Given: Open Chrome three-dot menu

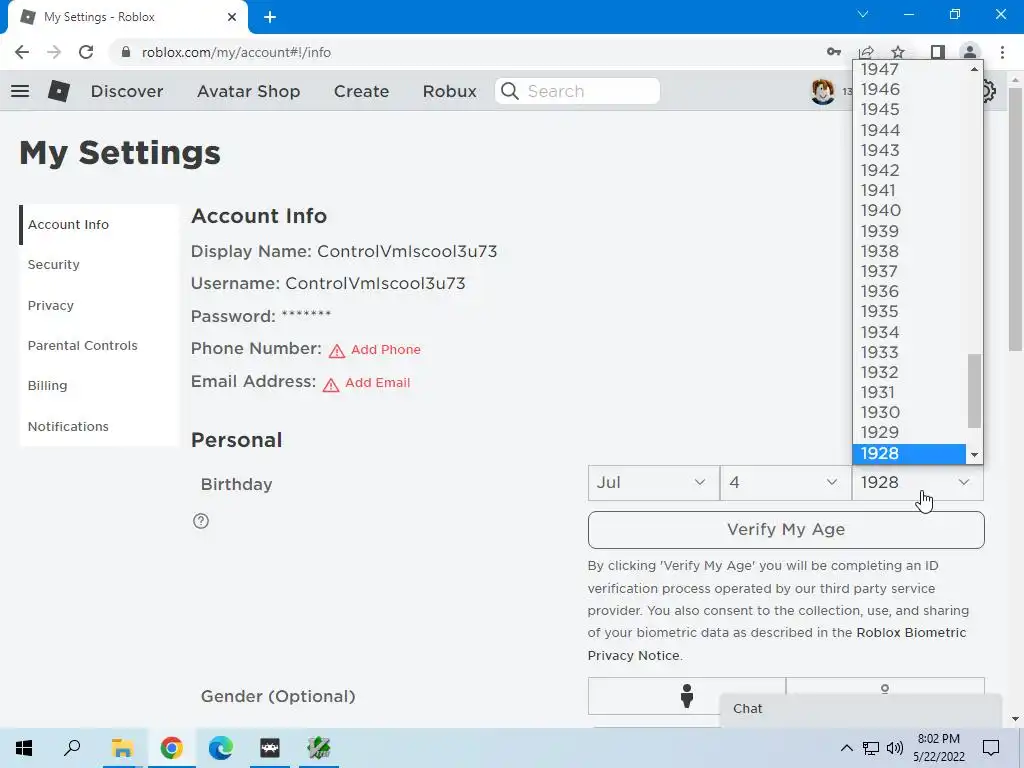Looking at the screenshot, I should pyautogui.click(x=1002, y=52).
